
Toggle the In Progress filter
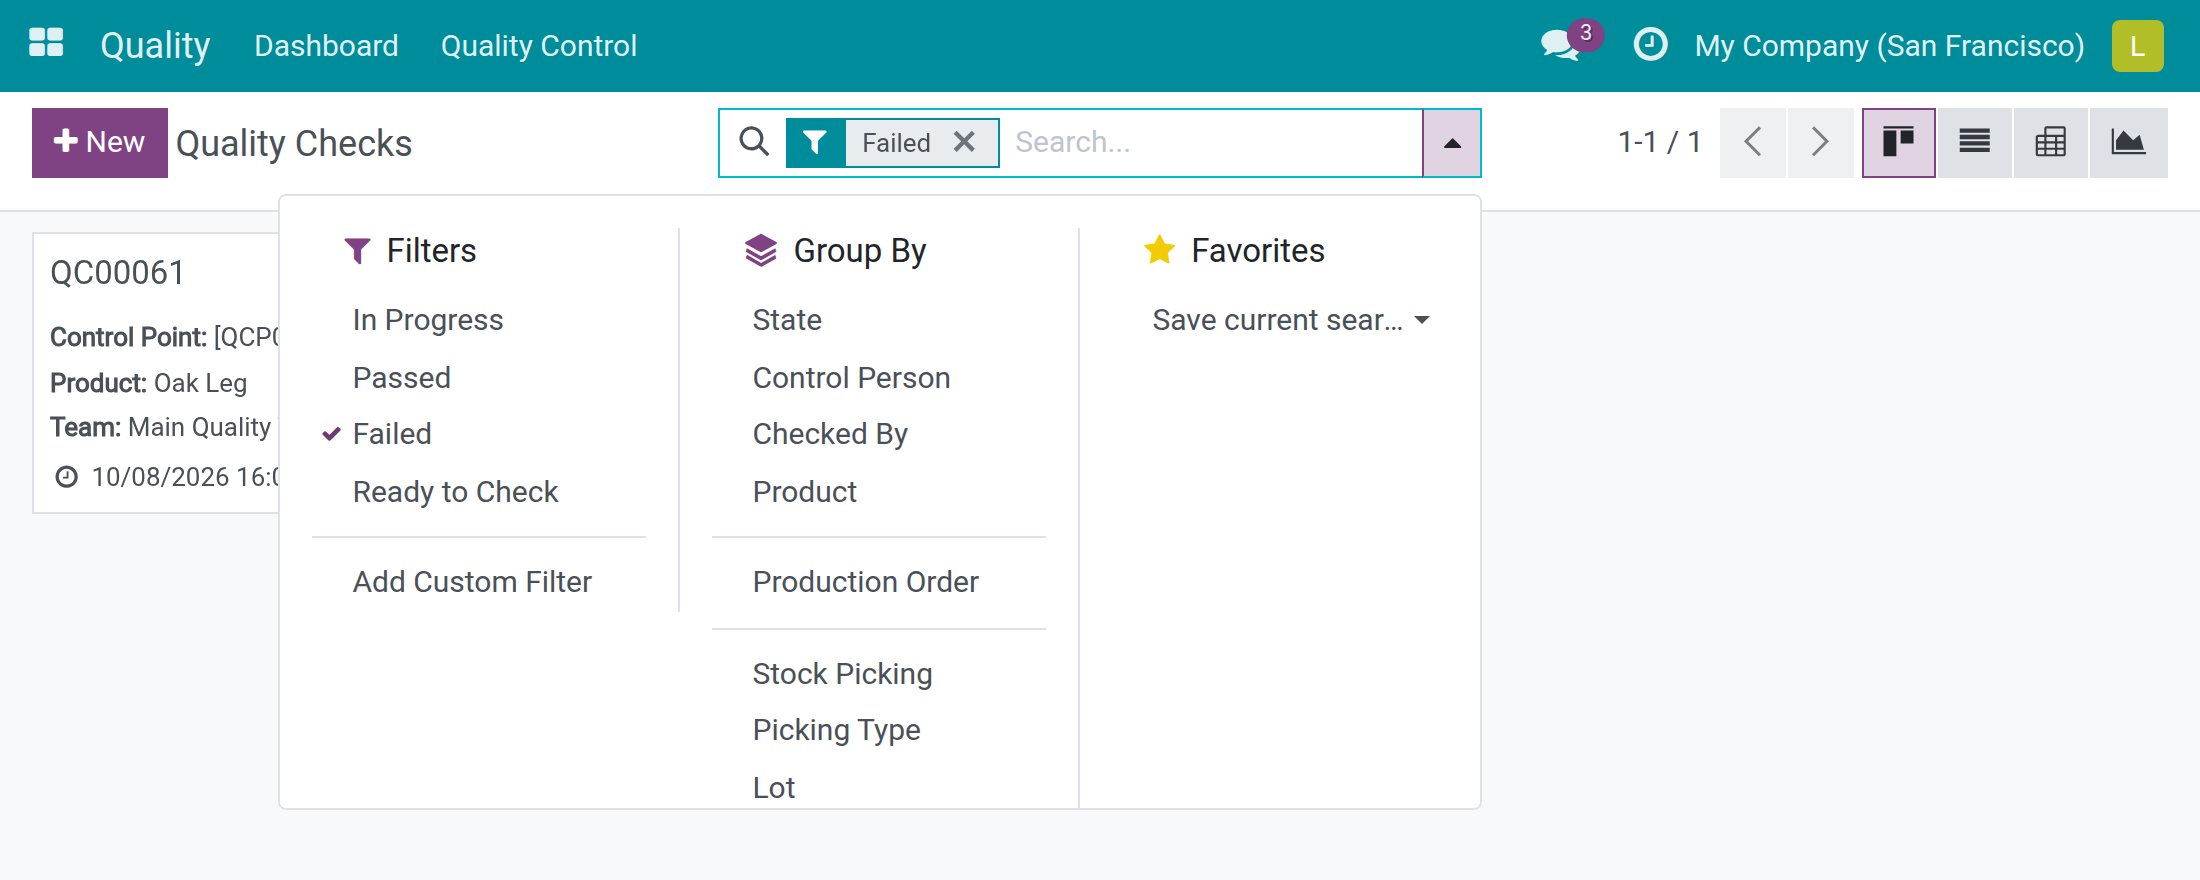point(428,320)
